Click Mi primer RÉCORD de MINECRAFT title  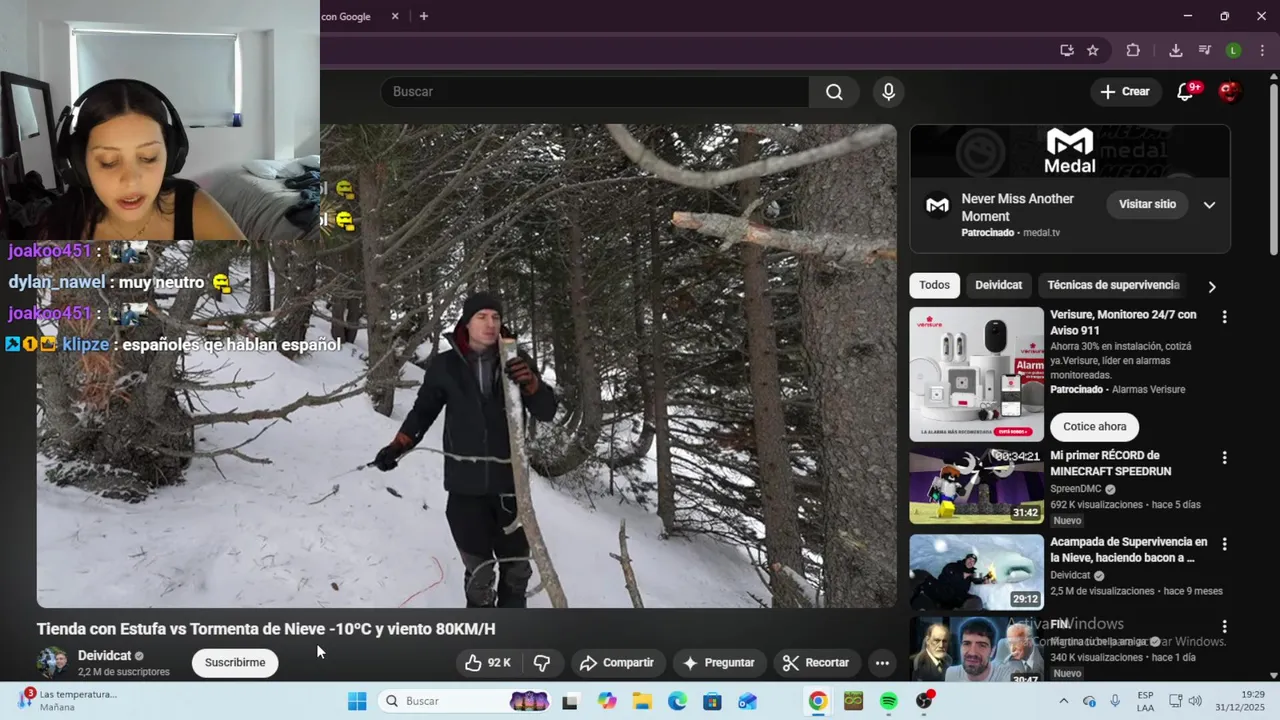[1110, 464]
